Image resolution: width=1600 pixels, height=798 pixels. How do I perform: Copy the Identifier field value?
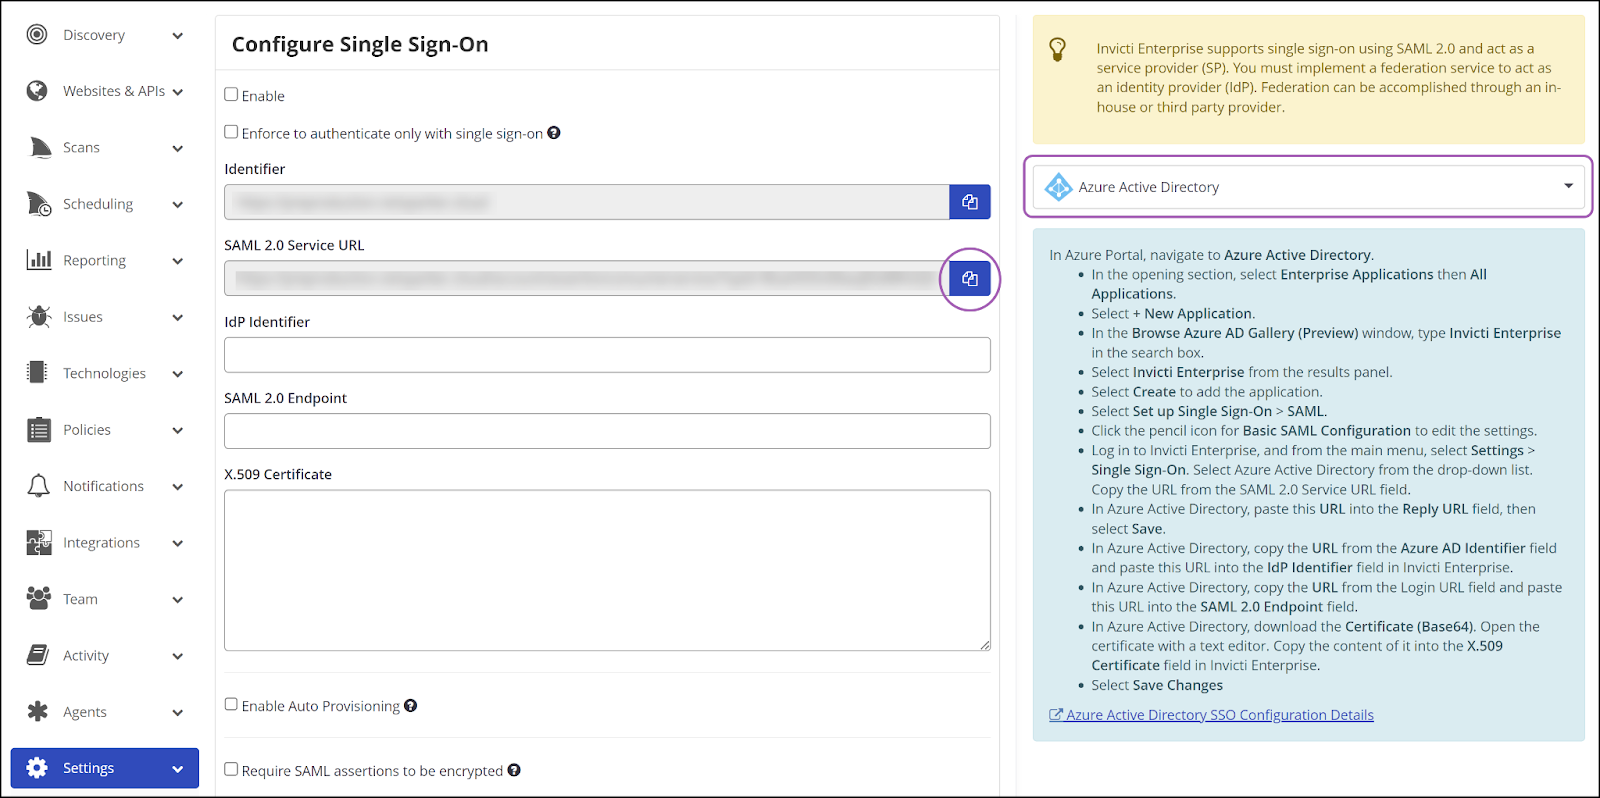pyautogui.click(x=970, y=202)
